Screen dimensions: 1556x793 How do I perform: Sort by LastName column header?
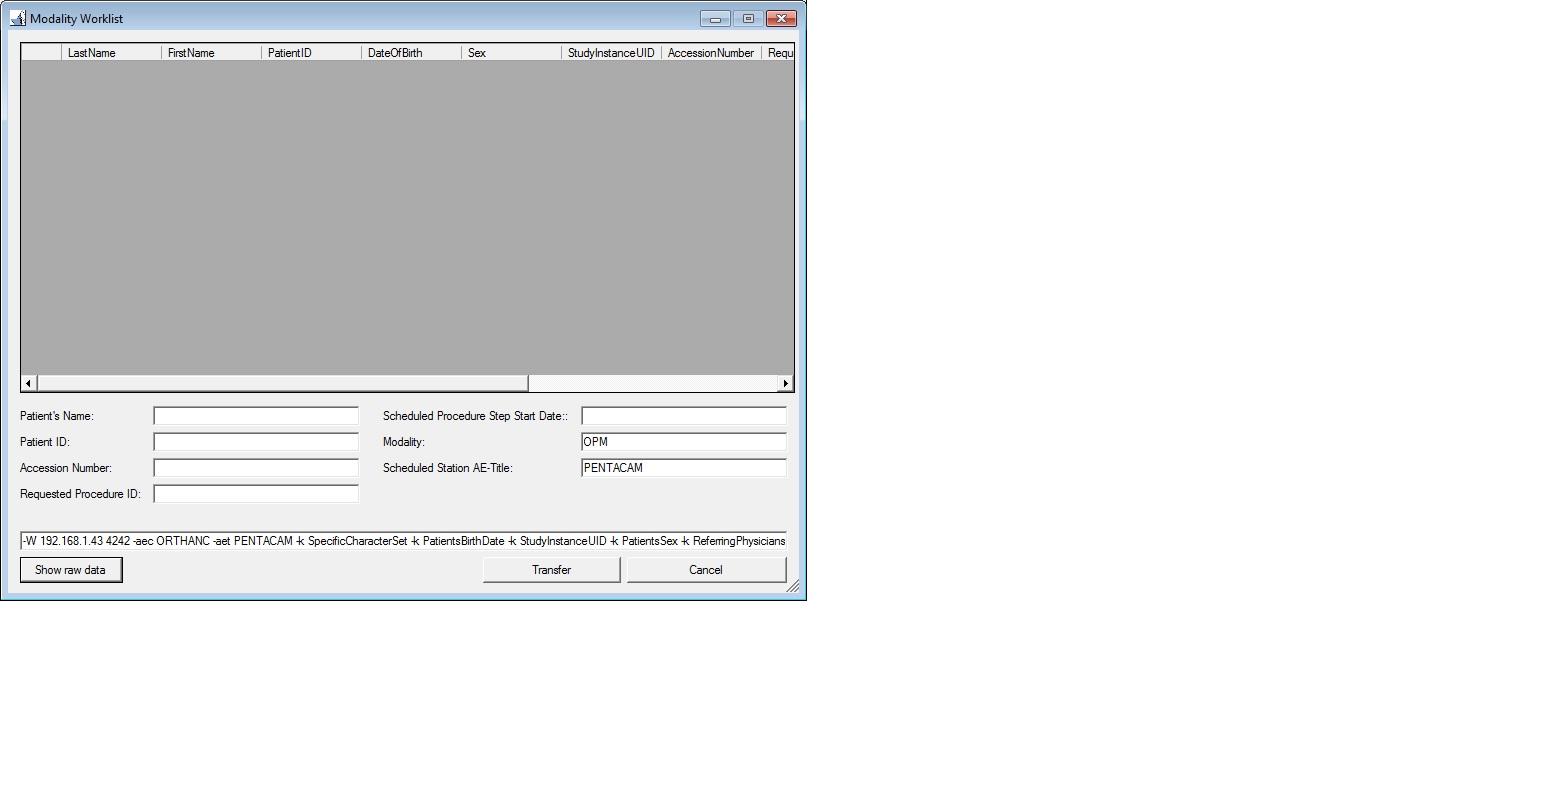tap(112, 53)
